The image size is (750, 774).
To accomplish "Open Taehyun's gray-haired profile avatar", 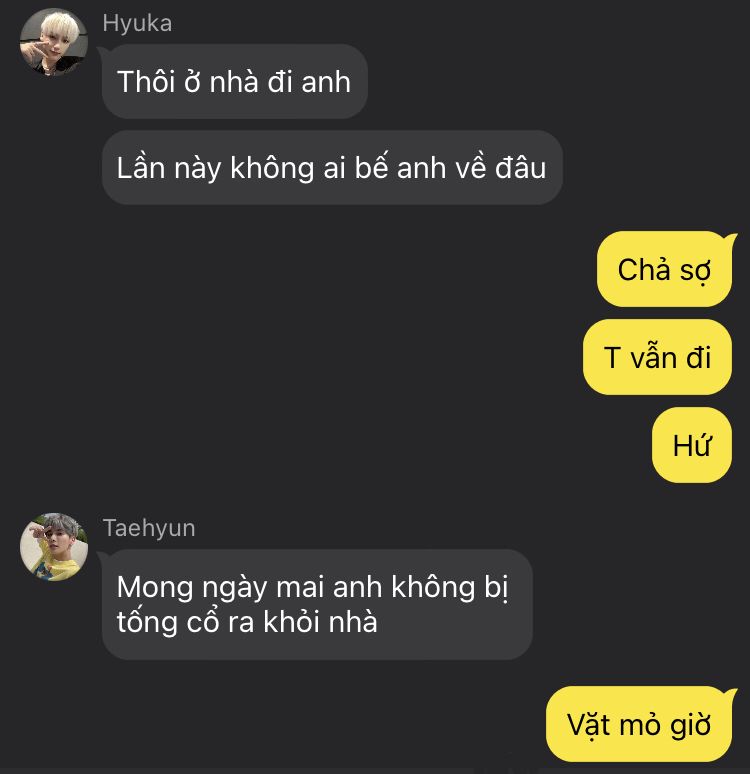I will pyautogui.click(x=54, y=546).
